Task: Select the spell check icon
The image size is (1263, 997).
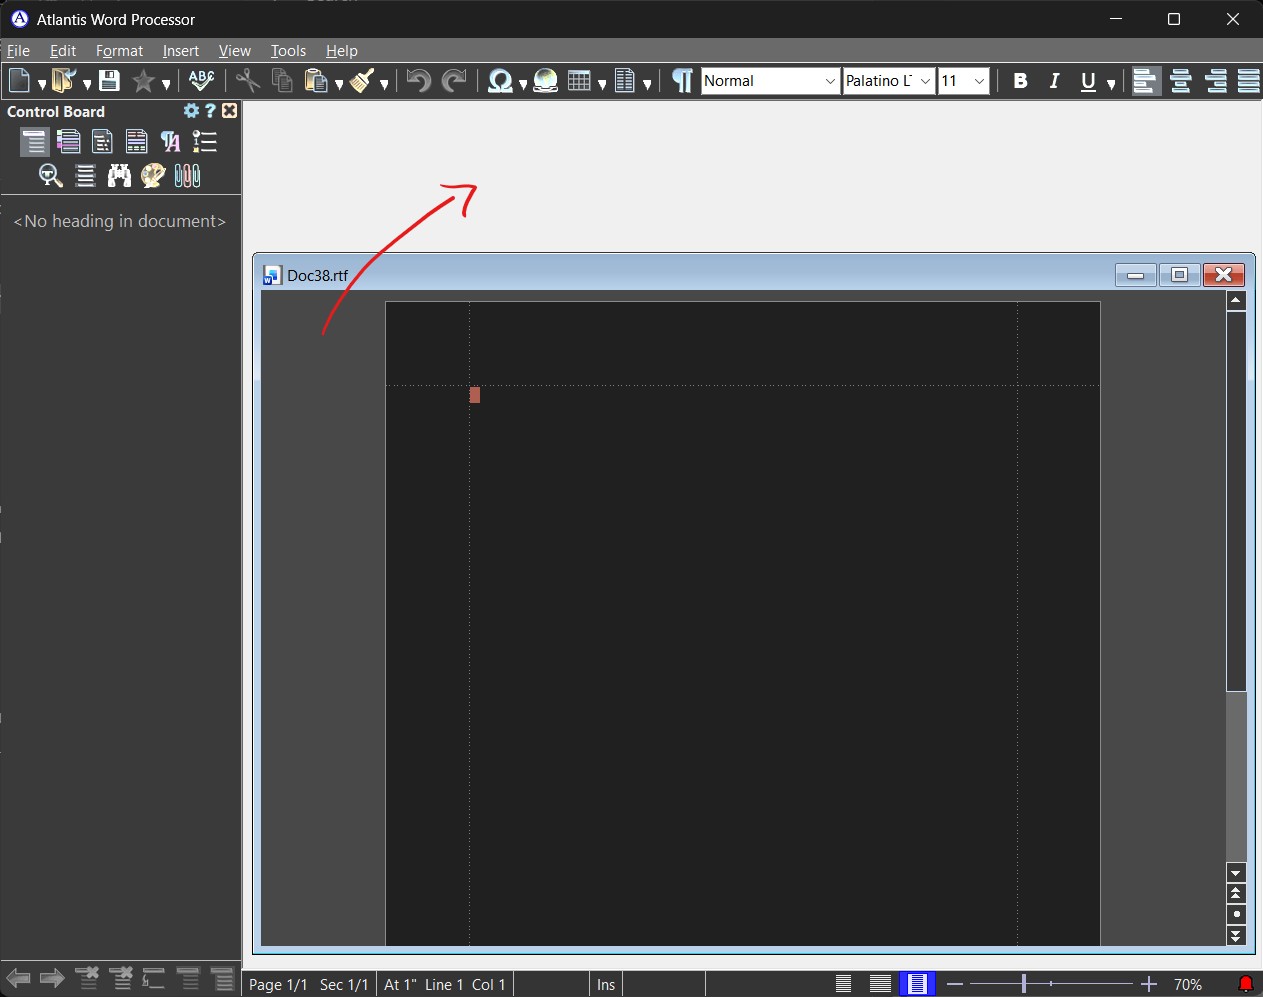Action: click(x=202, y=80)
